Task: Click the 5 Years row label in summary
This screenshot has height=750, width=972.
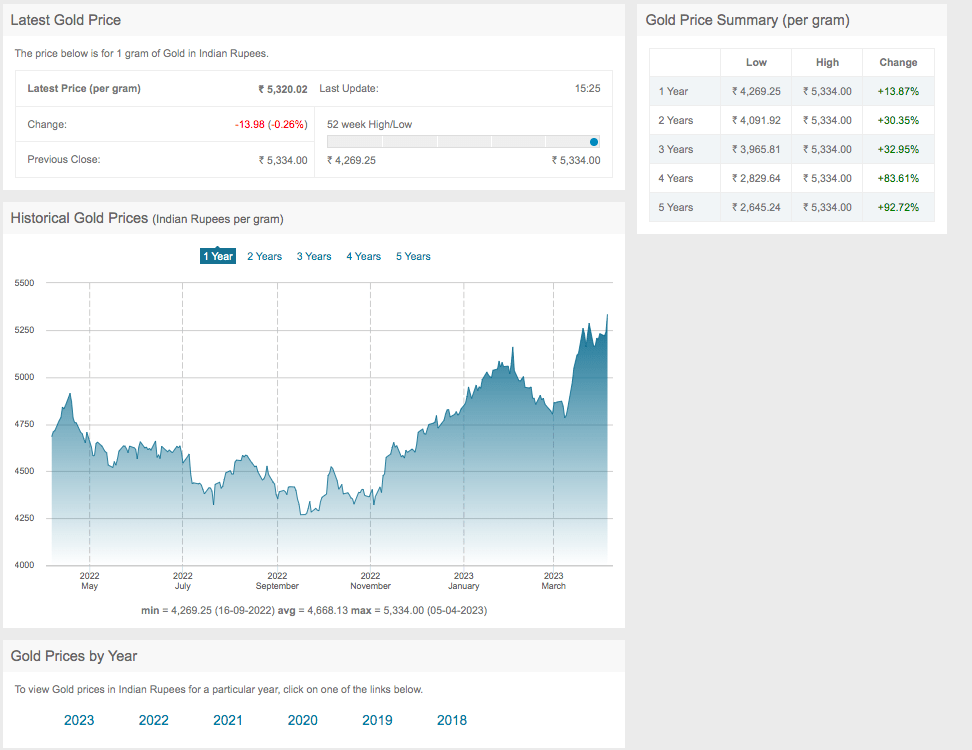Action: click(676, 208)
